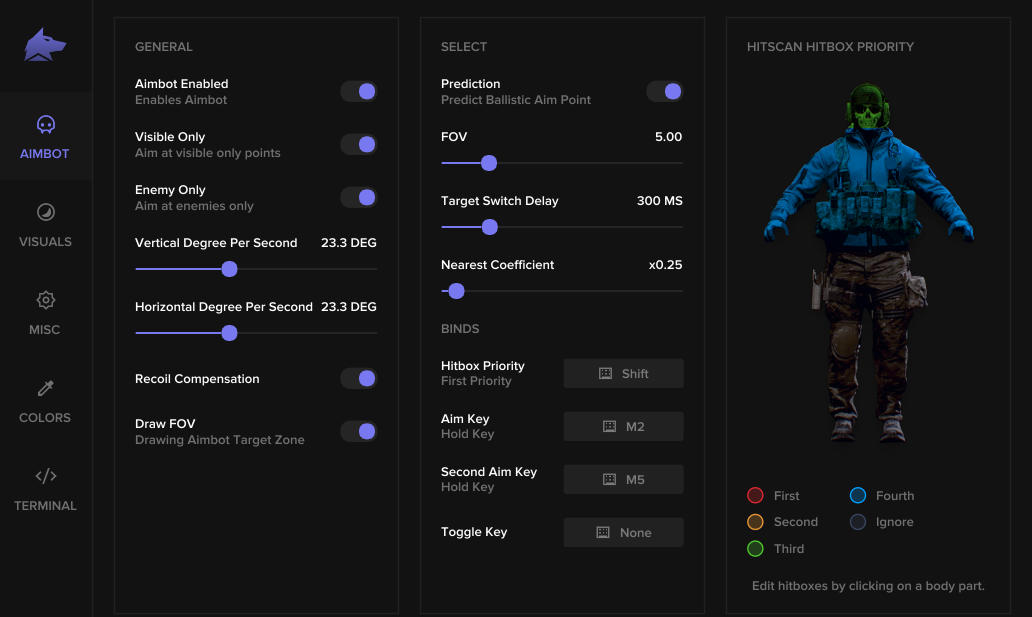Click the FOV value 5.00
1032x617 pixels.
(x=668, y=137)
